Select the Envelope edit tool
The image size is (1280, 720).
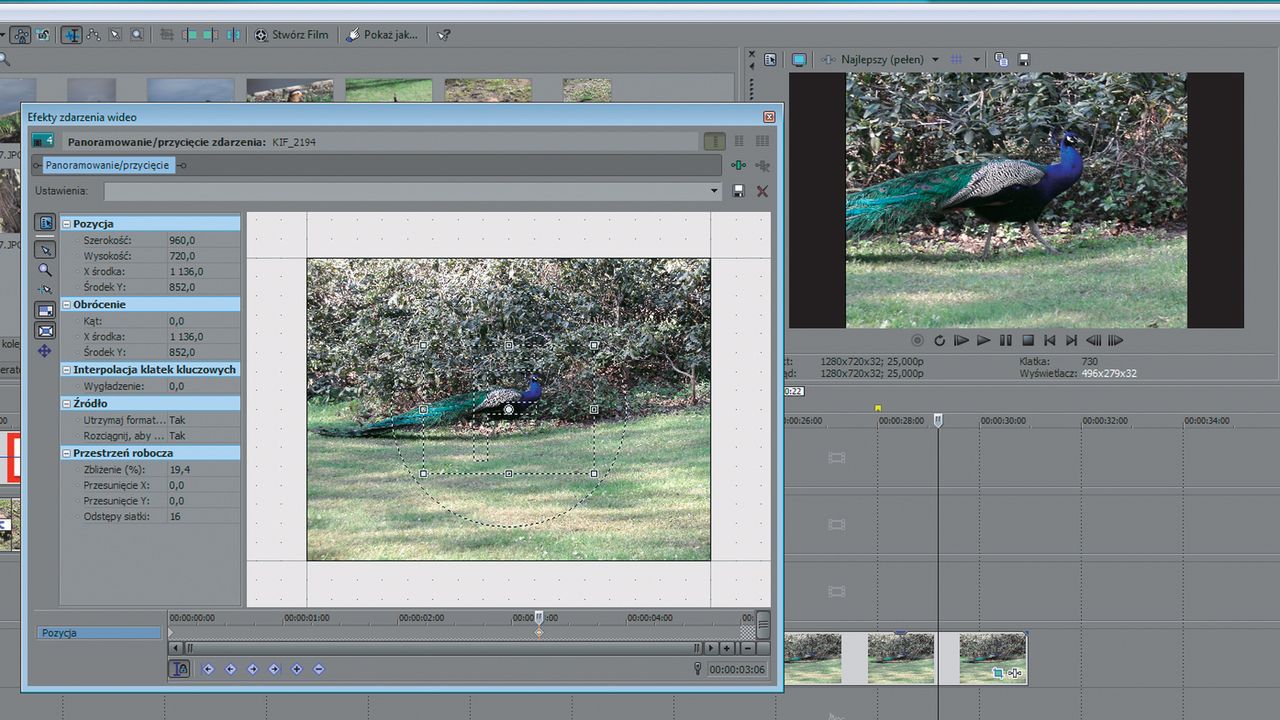94,34
